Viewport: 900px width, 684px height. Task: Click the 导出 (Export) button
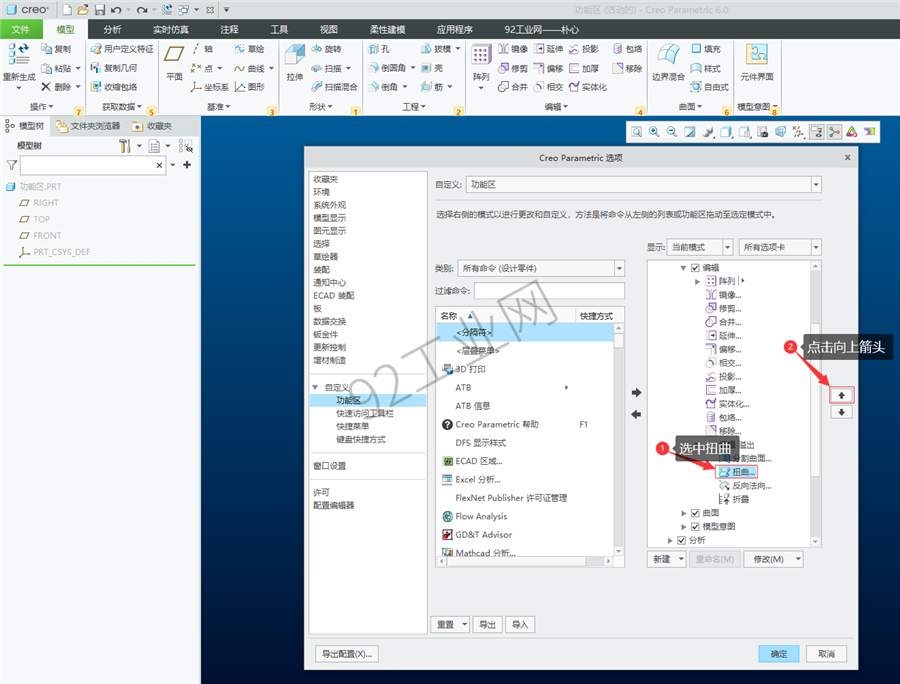click(x=487, y=624)
